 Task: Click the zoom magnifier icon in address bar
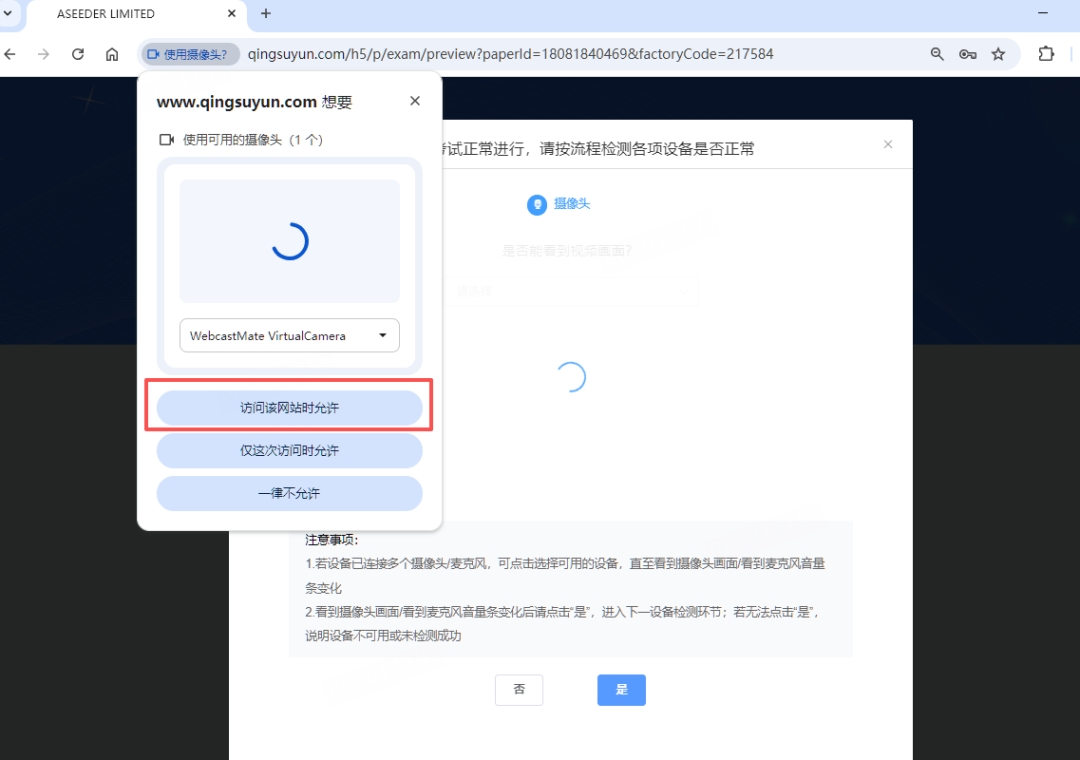click(937, 54)
